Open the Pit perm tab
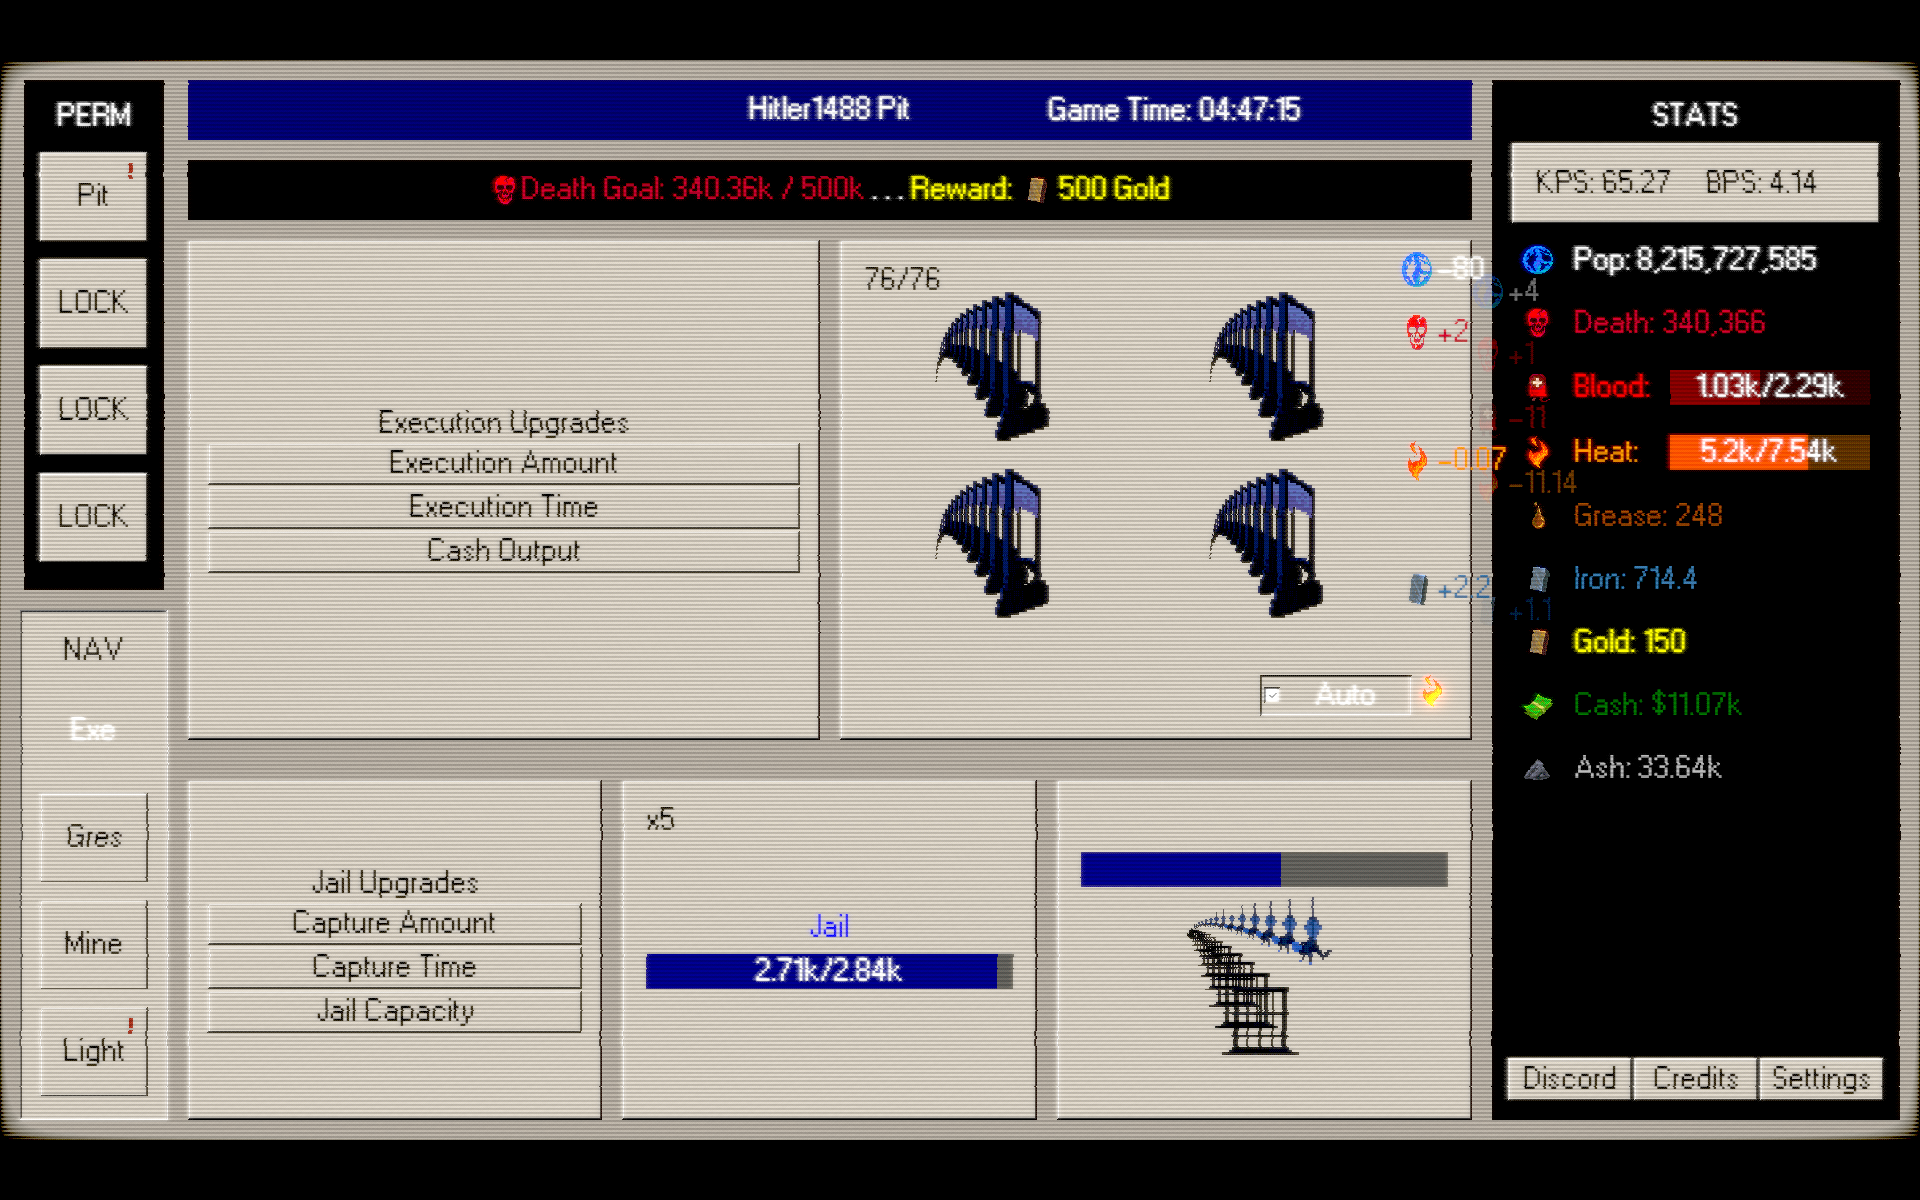Viewport: 1920px width, 1200px height. [93, 195]
